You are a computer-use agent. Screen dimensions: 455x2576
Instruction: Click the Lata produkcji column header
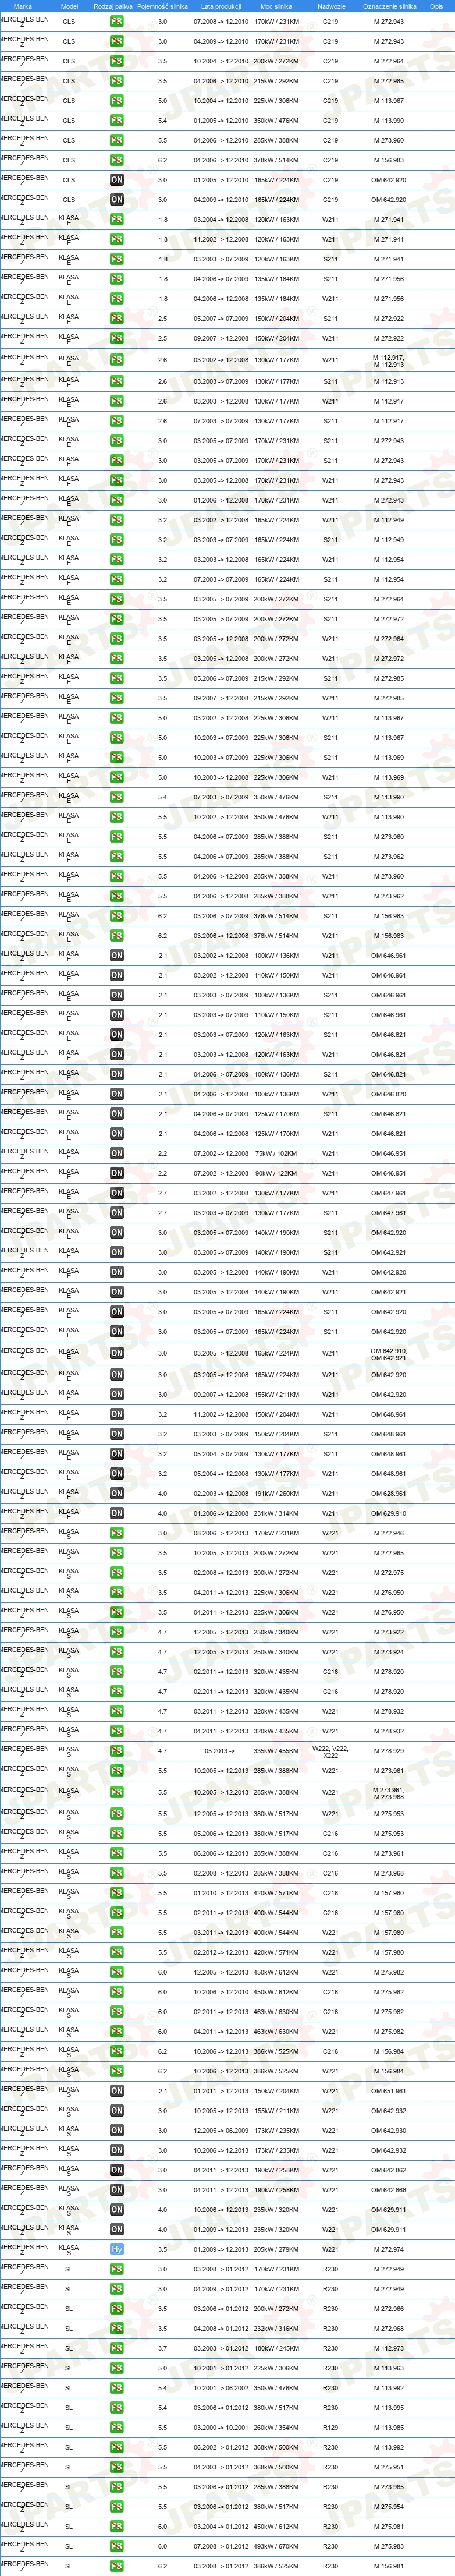click(221, 6)
